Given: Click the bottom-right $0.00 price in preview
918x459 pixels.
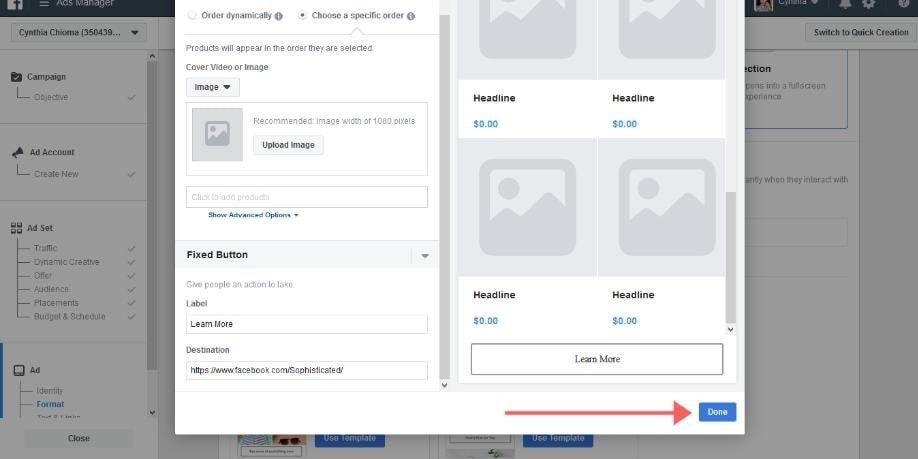Looking at the screenshot, I should coord(625,321).
